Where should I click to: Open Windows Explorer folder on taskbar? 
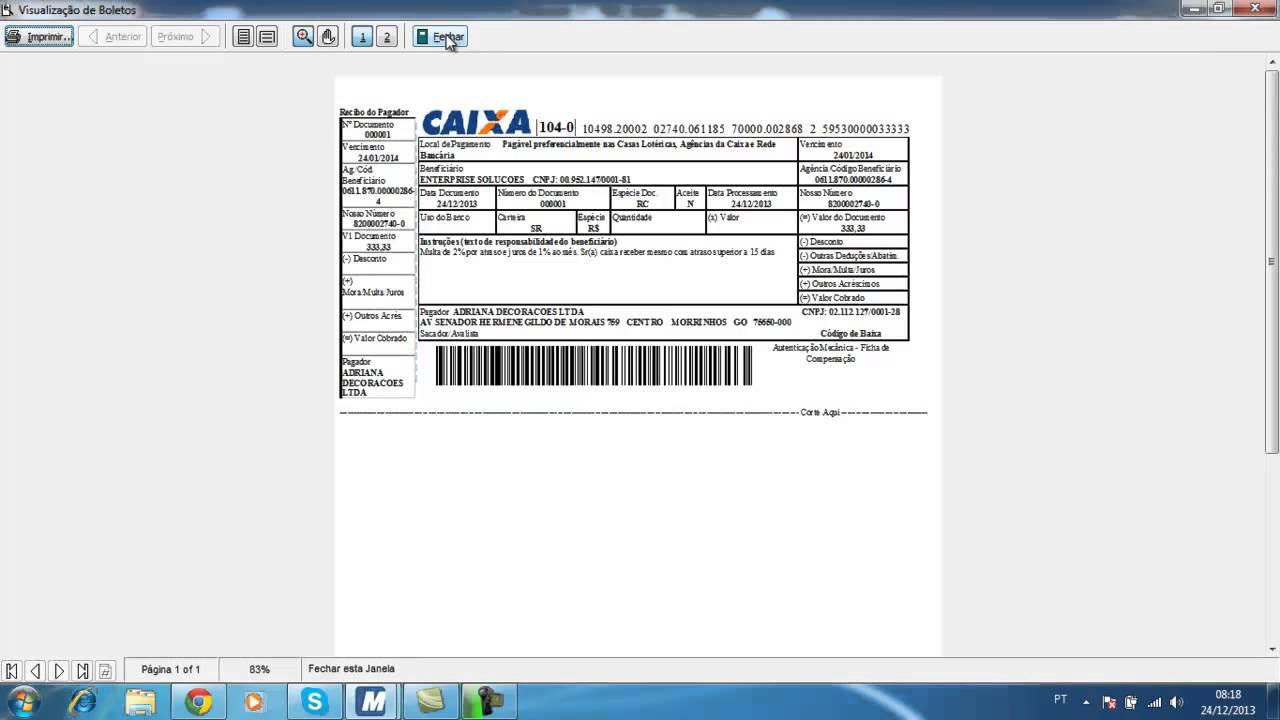(141, 702)
